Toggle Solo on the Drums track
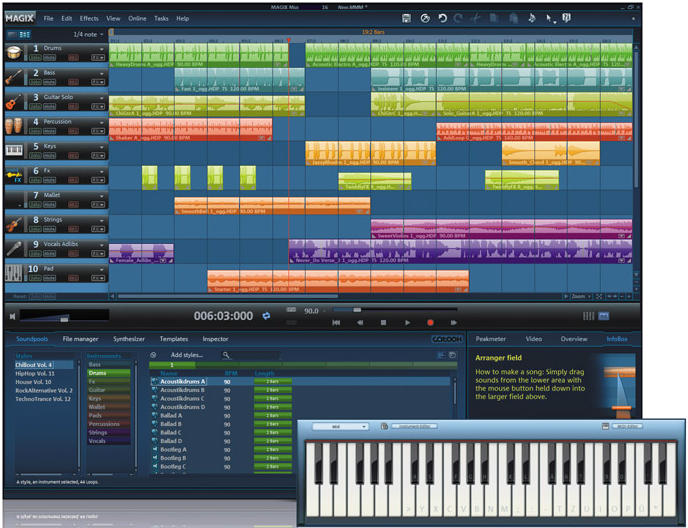The image size is (688, 528). [35, 57]
